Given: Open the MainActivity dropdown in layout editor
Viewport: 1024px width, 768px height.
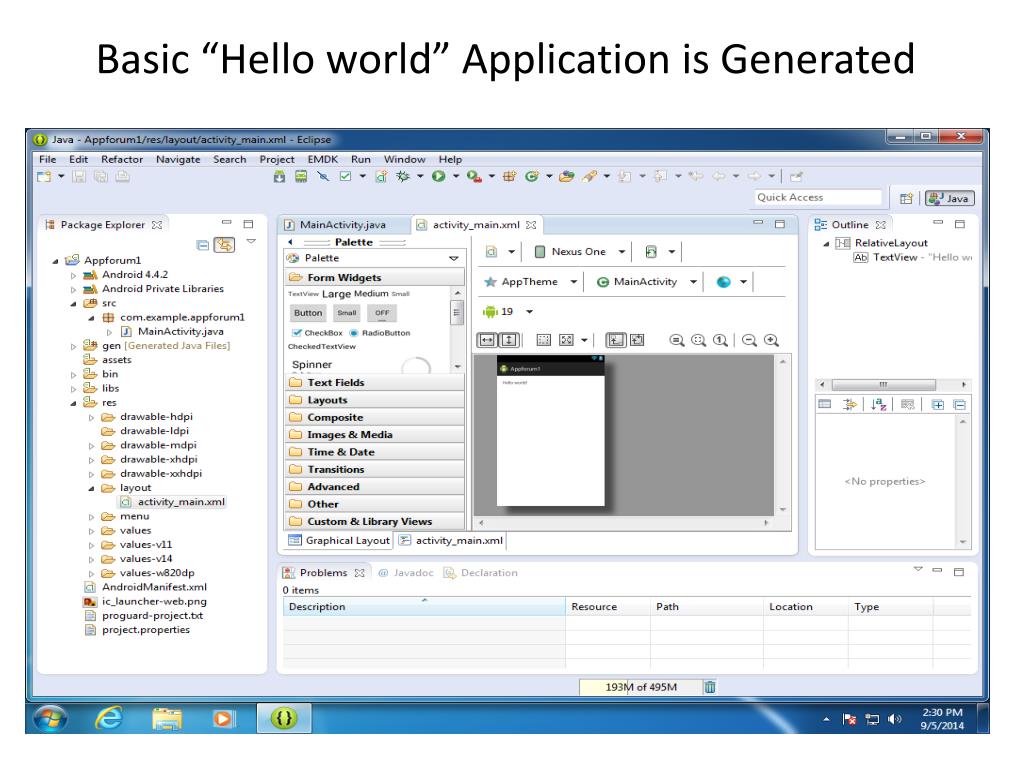Looking at the screenshot, I should [647, 282].
